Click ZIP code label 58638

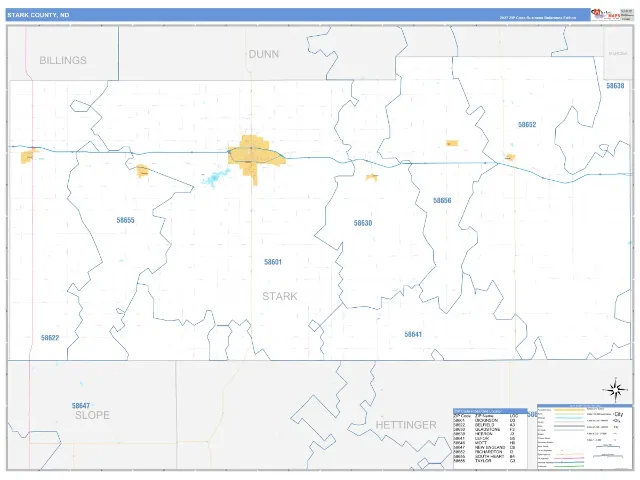coord(615,86)
